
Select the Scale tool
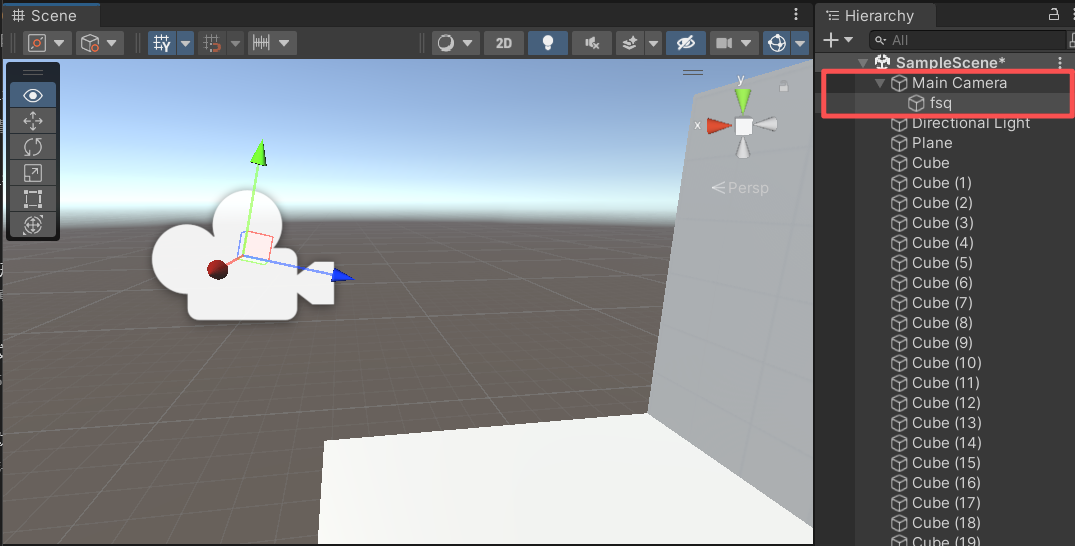(x=33, y=173)
